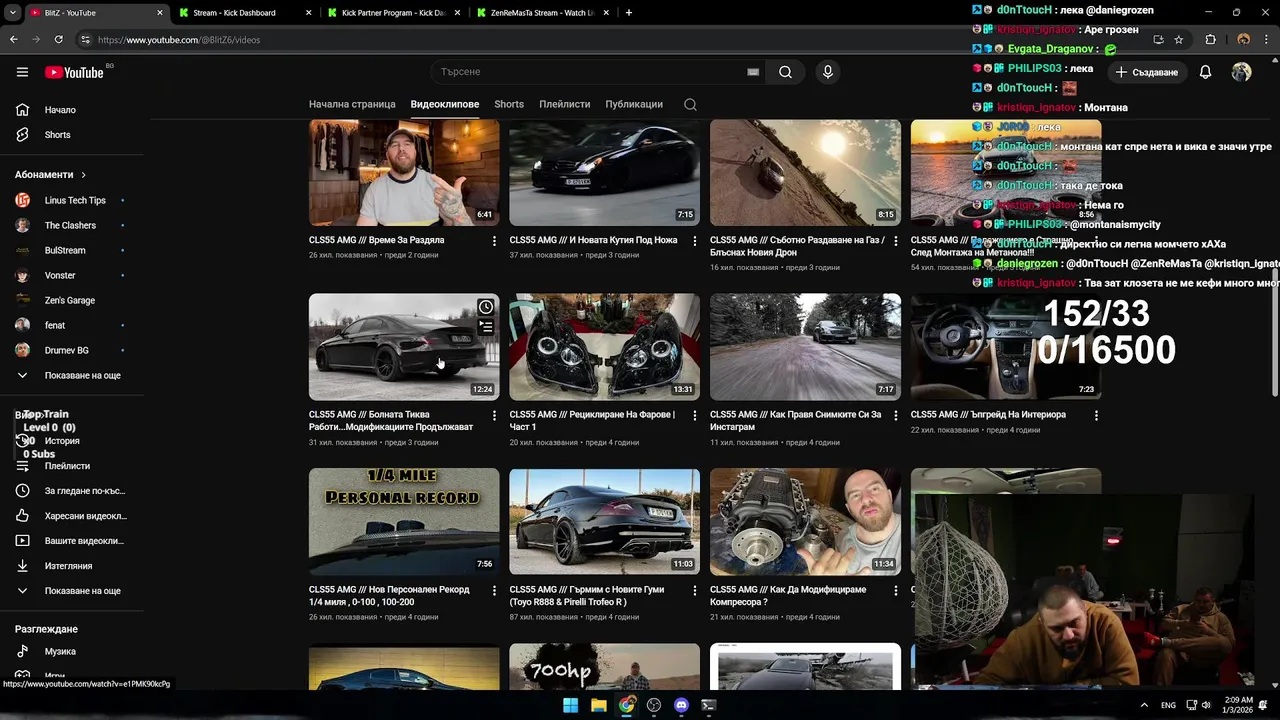Open options for 'Как Да Модифицираме Компресора' video
The image size is (1280, 720).
[895, 590]
